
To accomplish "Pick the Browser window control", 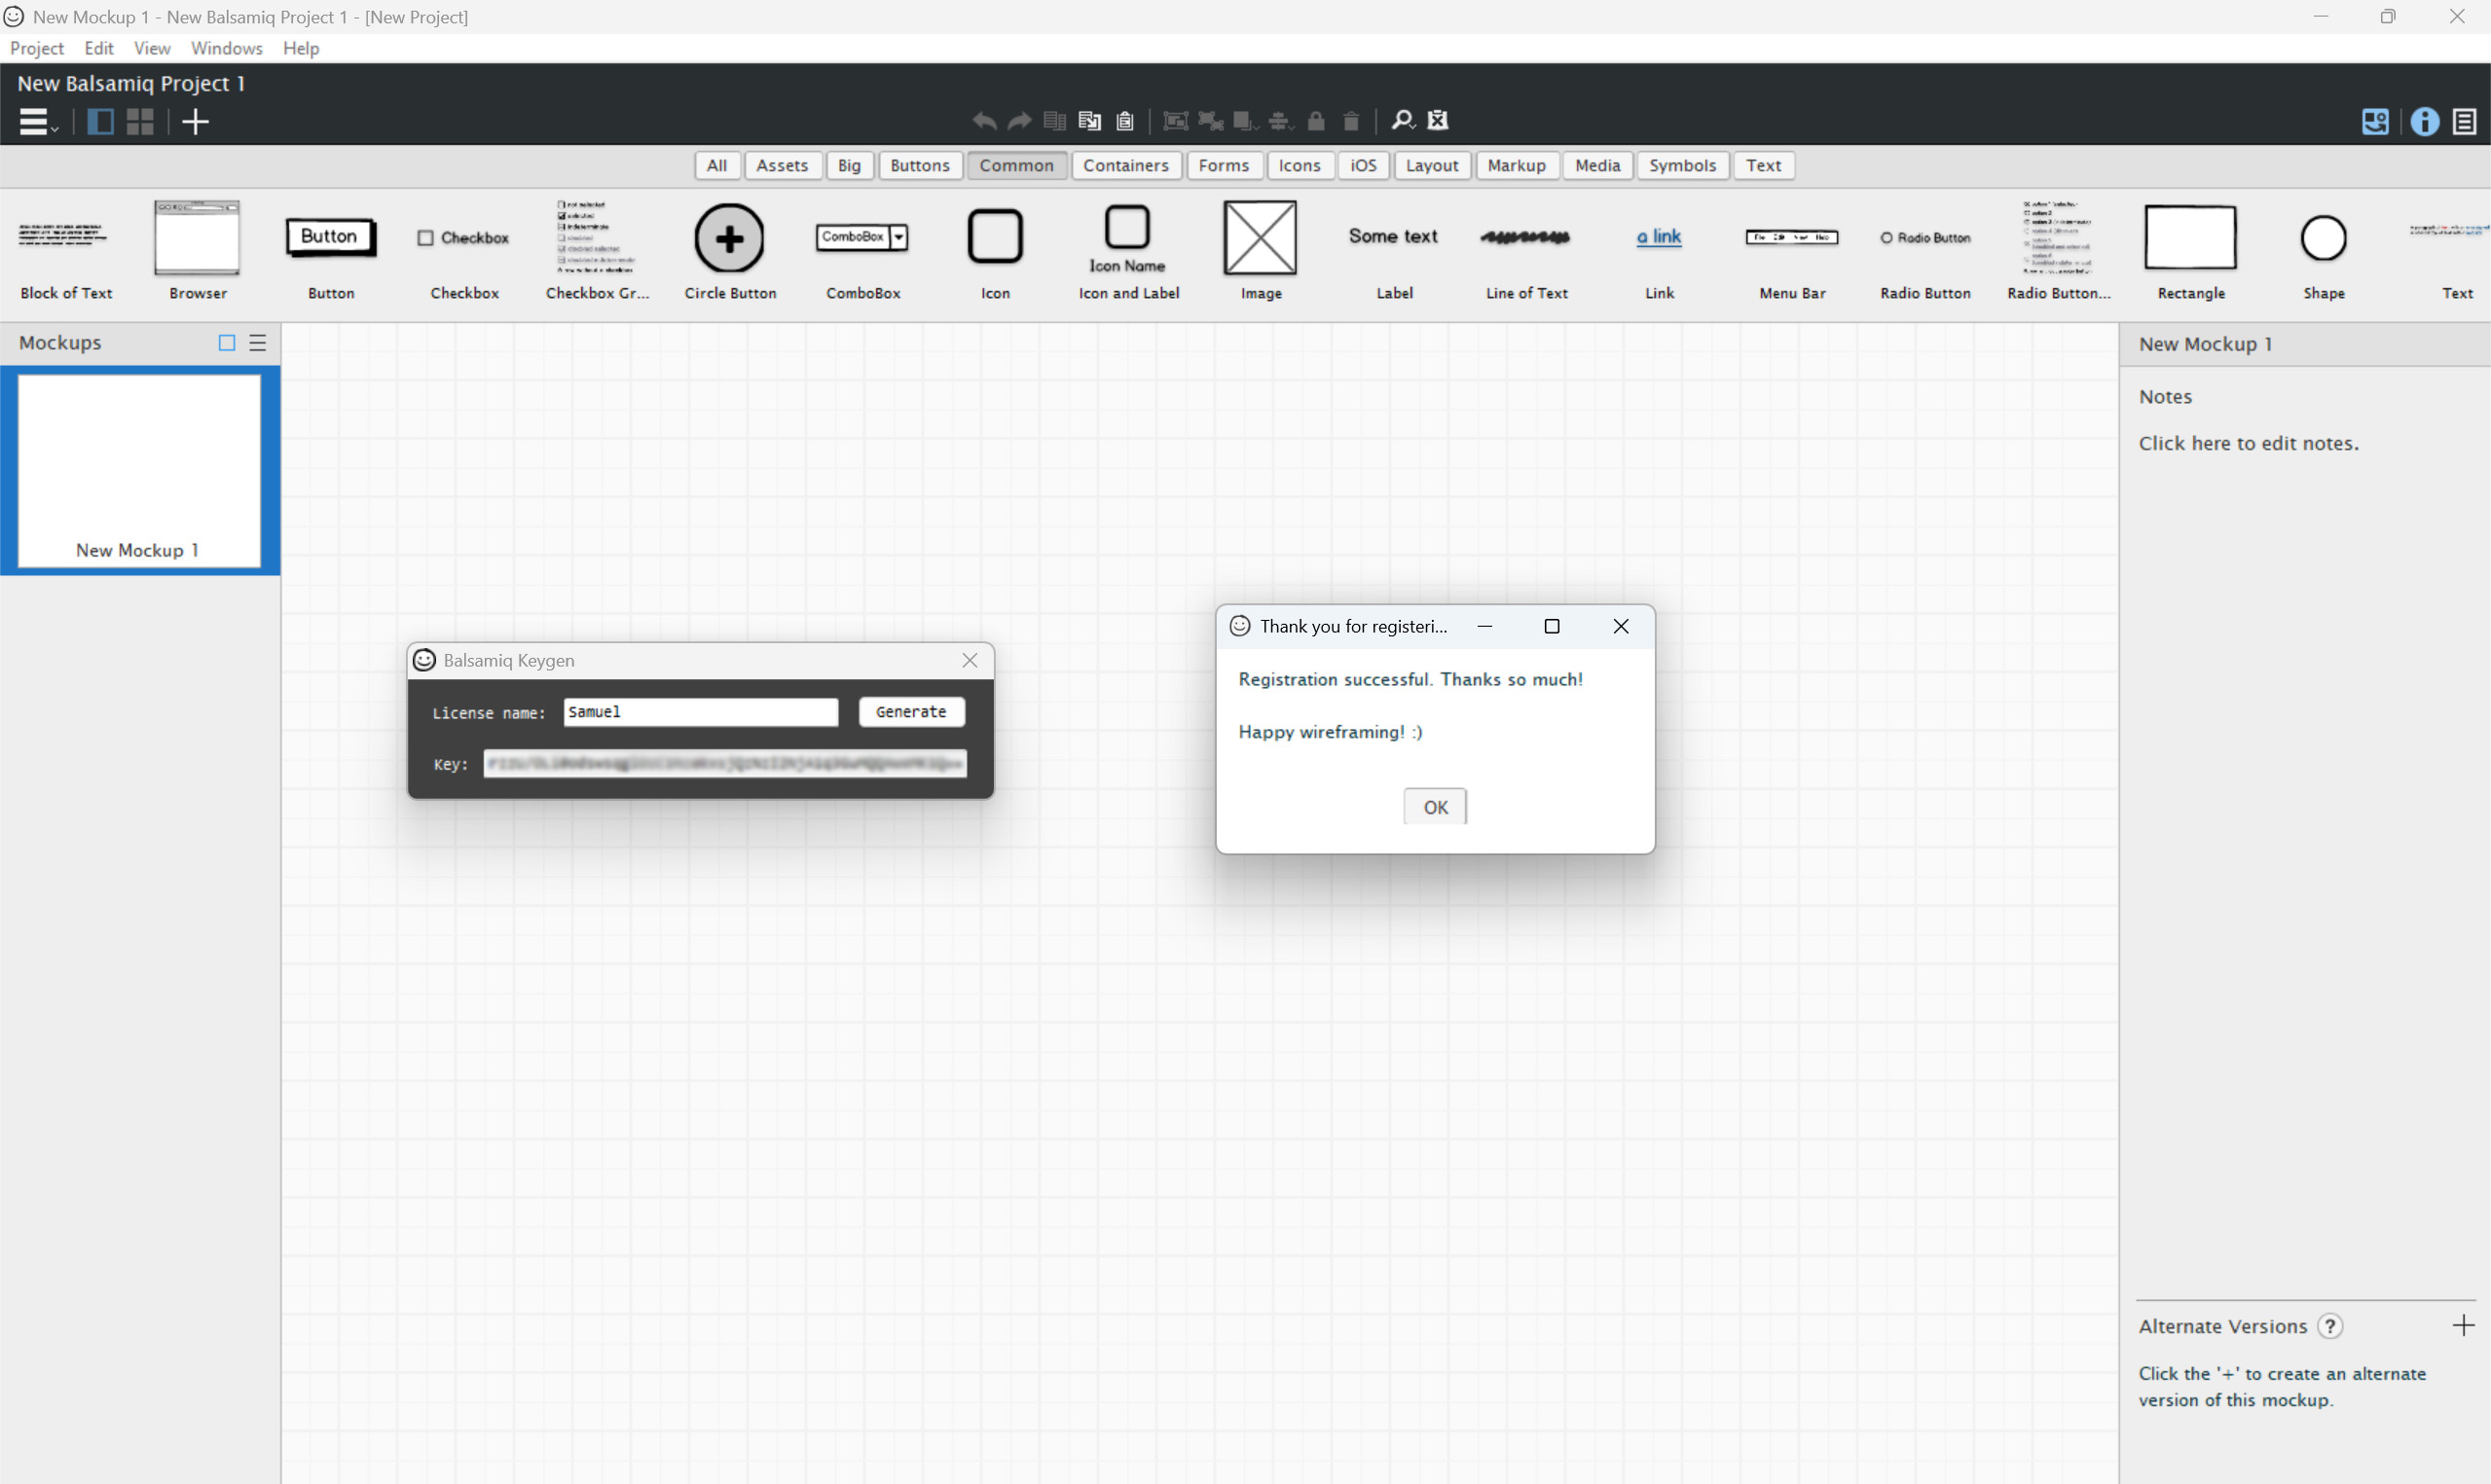I will pyautogui.click(x=198, y=250).
